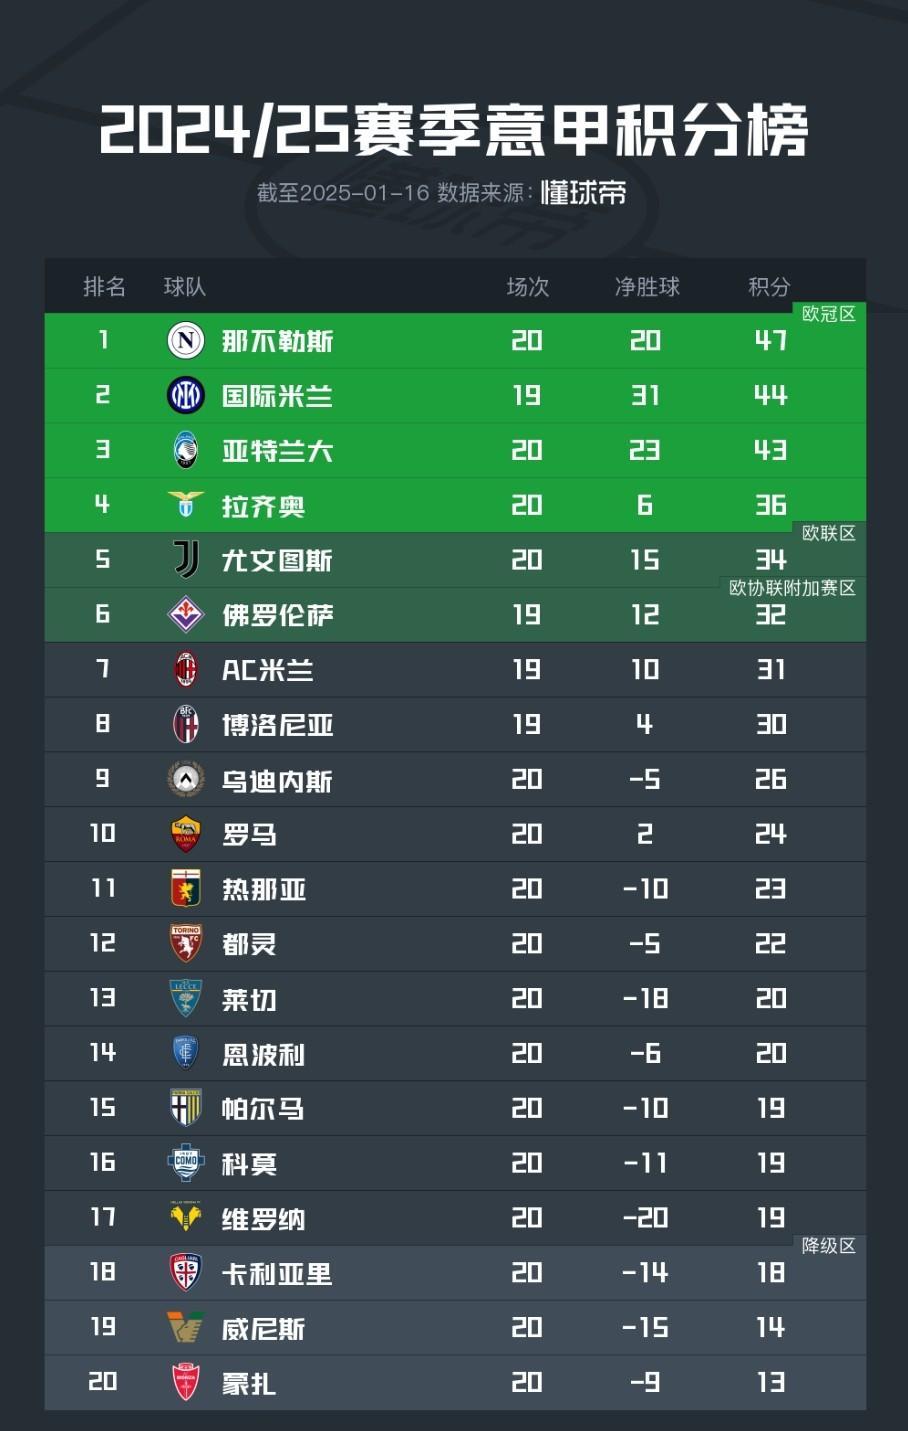Click the 懂球帝 data source text

click(584, 192)
